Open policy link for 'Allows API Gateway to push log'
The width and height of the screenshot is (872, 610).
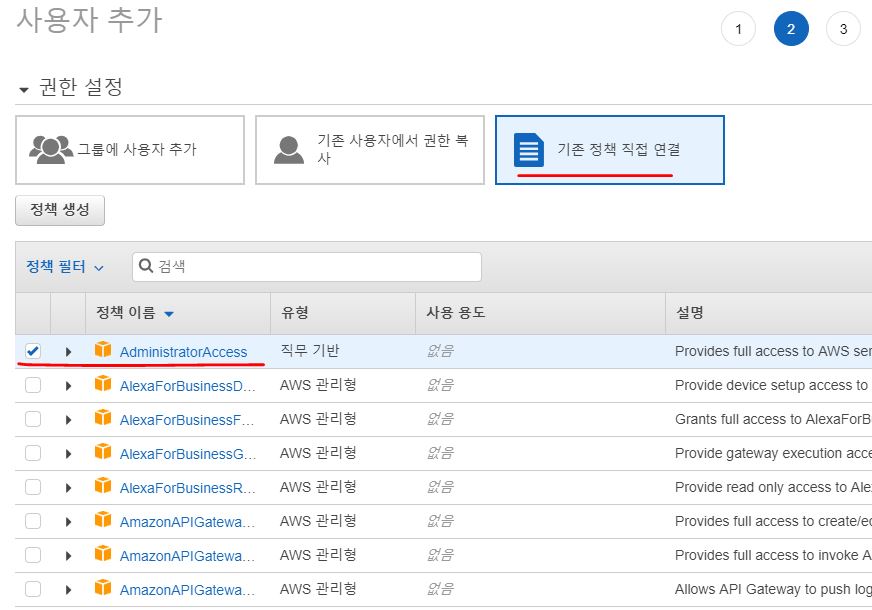[x=187, y=589]
